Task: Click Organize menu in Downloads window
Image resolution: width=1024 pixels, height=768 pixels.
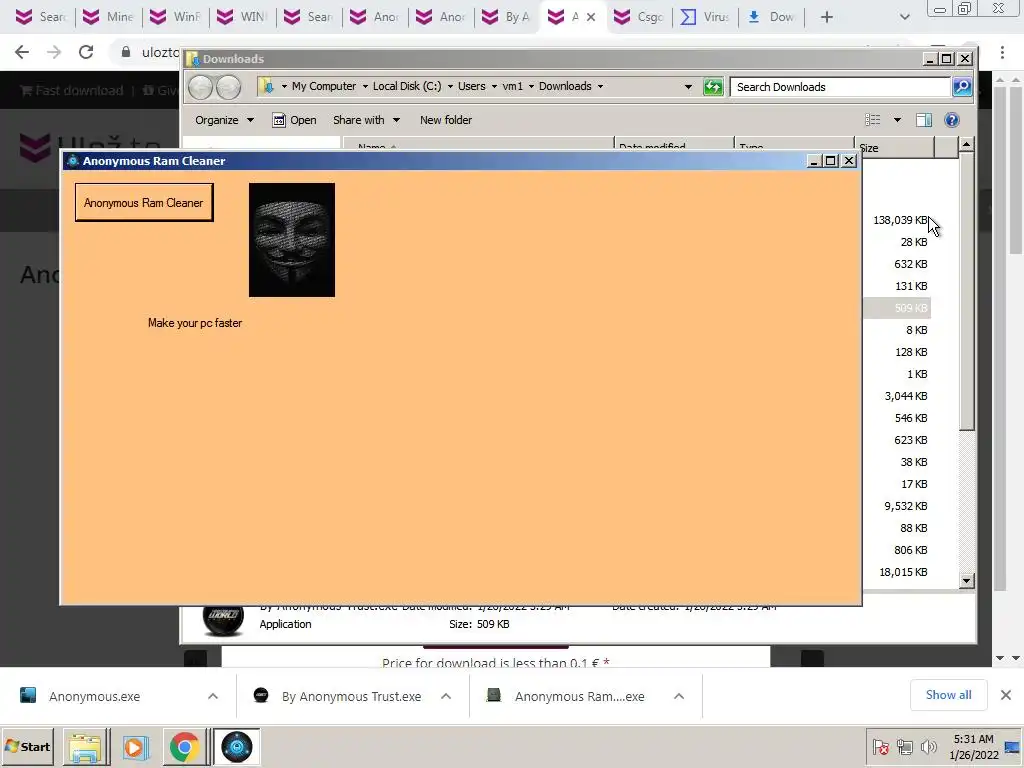Action: pyautogui.click(x=224, y=120)
